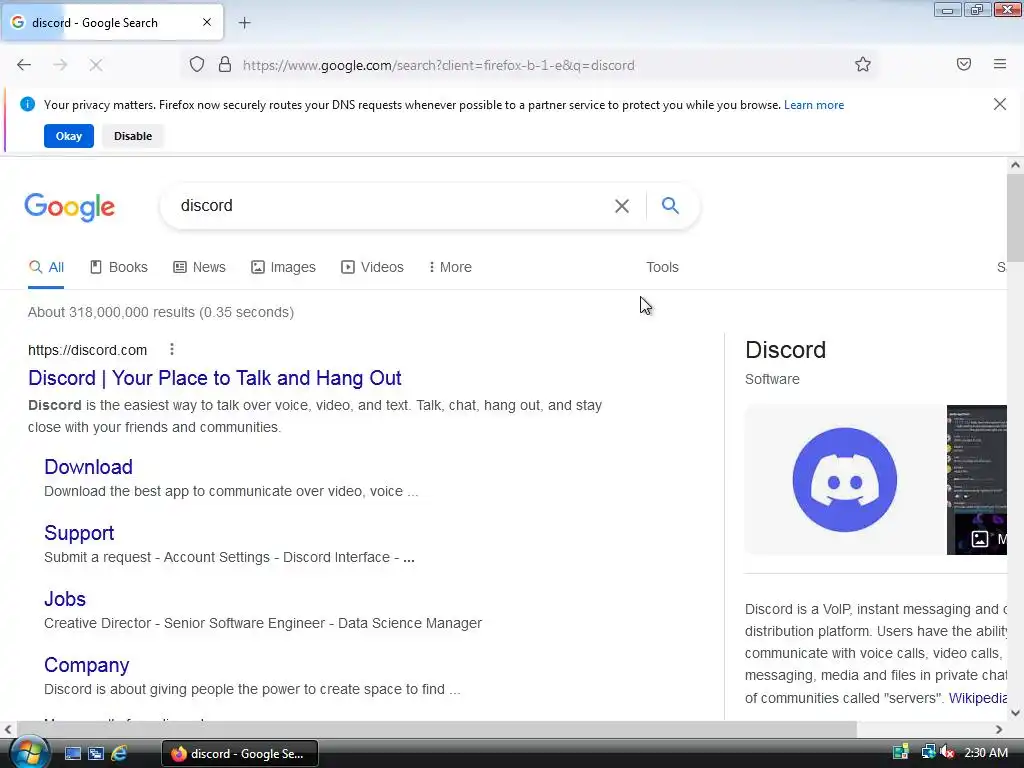The image size is (1024, 768).
Task: Click the horizontal scrollbar right arrow
Action: (x=999, y=729)
